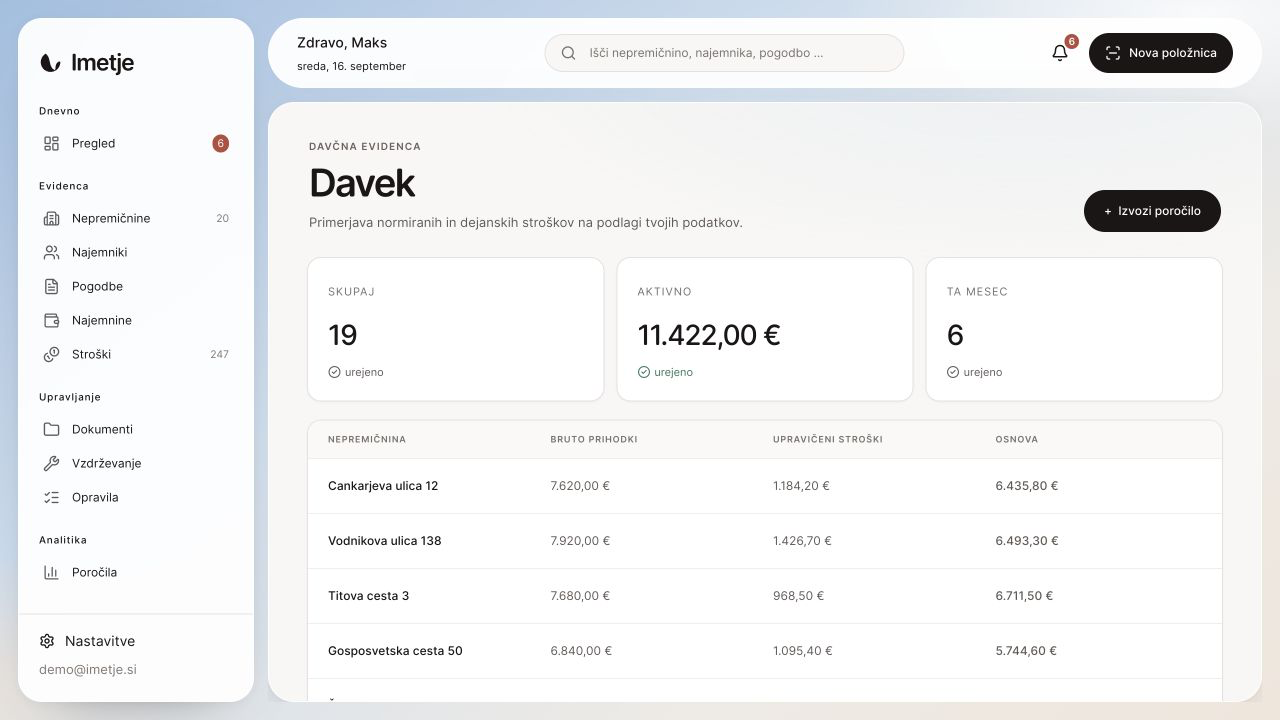Click the 11.422,00 € Aktivno amount
The width and height of the screenshot is (1280, 720).
pyautogui.click(x=709, y=335)
